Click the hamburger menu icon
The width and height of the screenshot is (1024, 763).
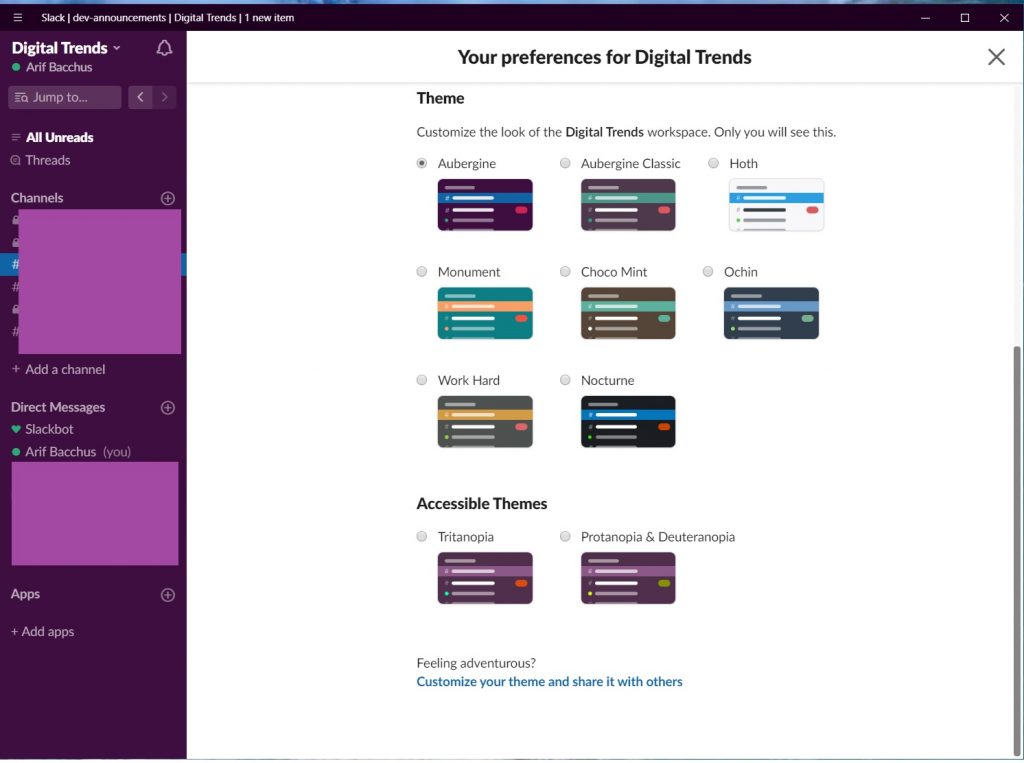pos(17,17)
